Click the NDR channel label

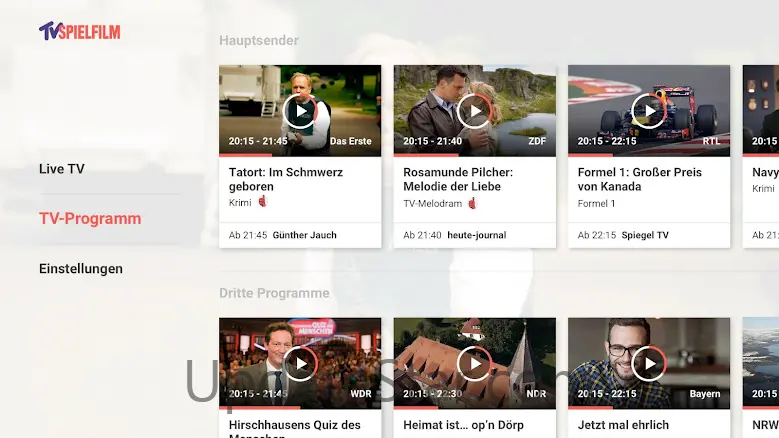coord(536,394)
